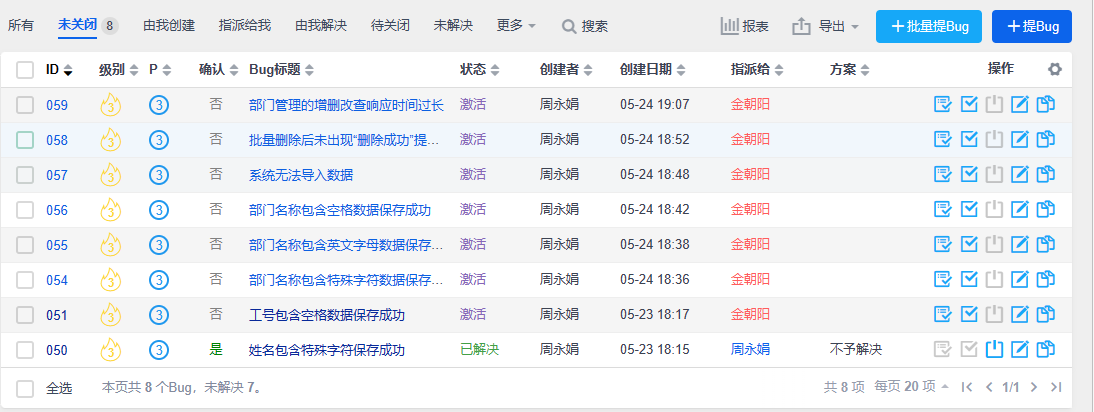
Task: Click the confirm icon for bug 056
Action: click(943, 209)
